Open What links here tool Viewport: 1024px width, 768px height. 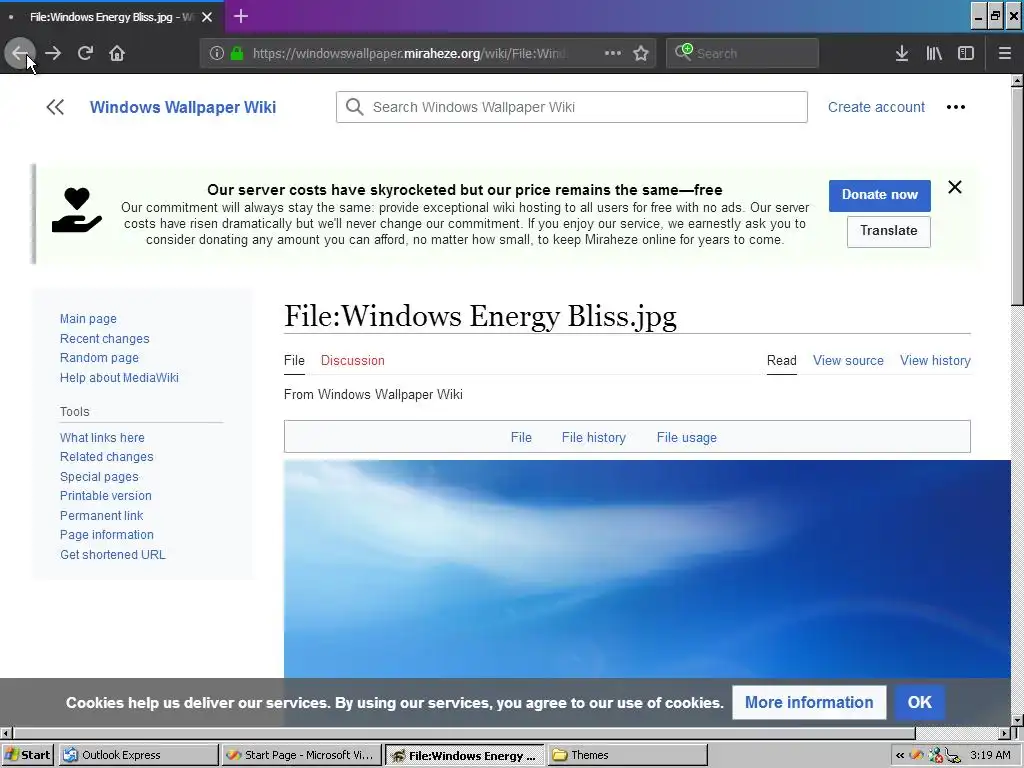coord(102,438)
